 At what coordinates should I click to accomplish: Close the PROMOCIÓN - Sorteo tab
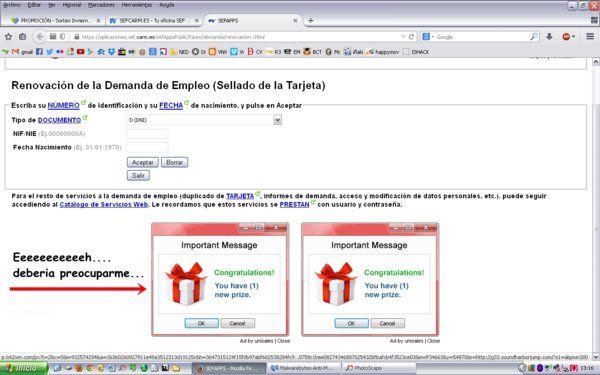pos(98,21)
